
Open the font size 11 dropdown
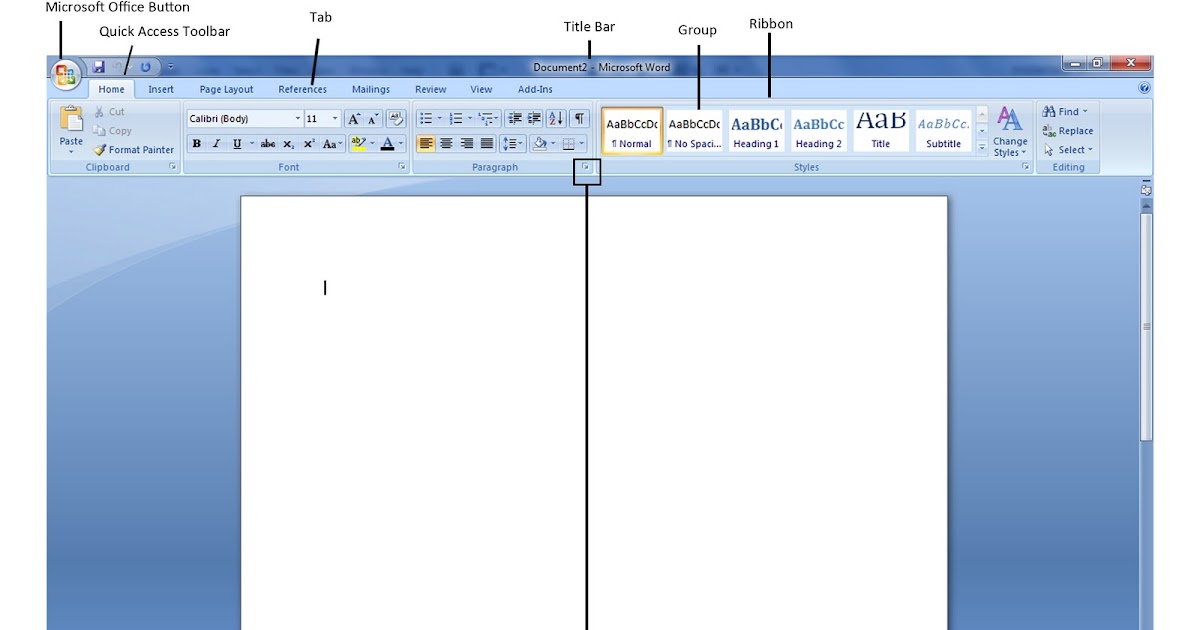point(335,118)
